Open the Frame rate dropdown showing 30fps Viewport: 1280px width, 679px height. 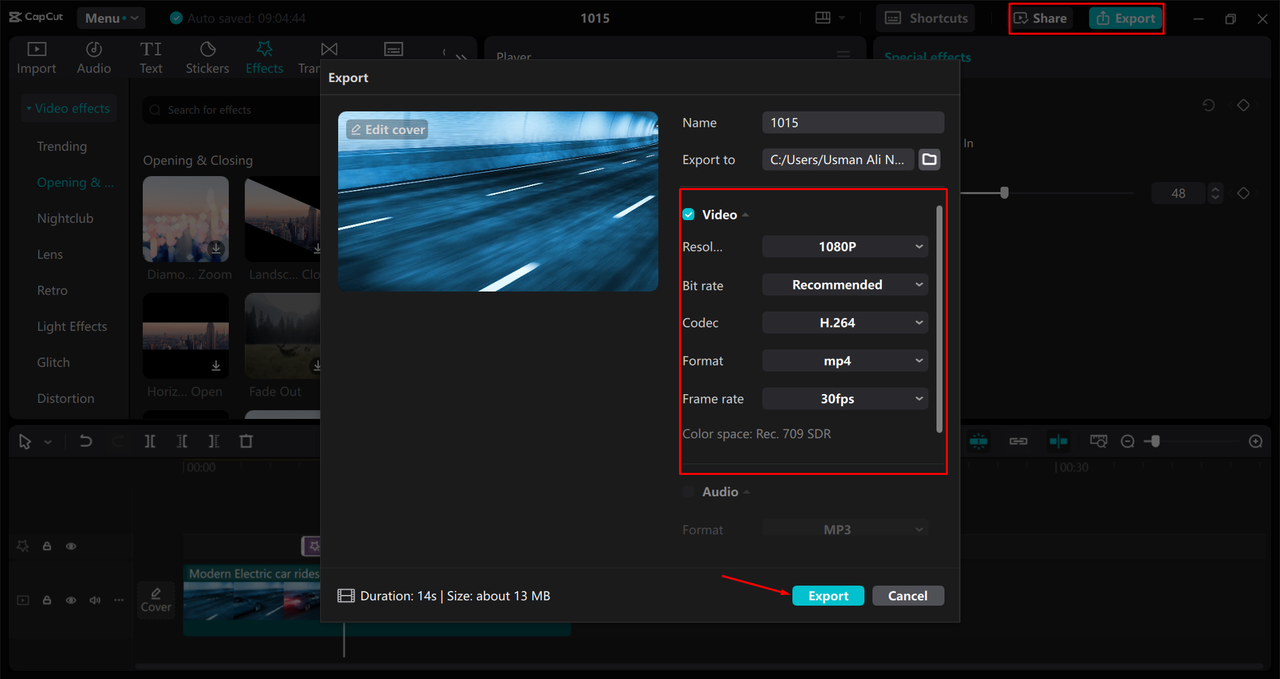(x=845, y=399)
